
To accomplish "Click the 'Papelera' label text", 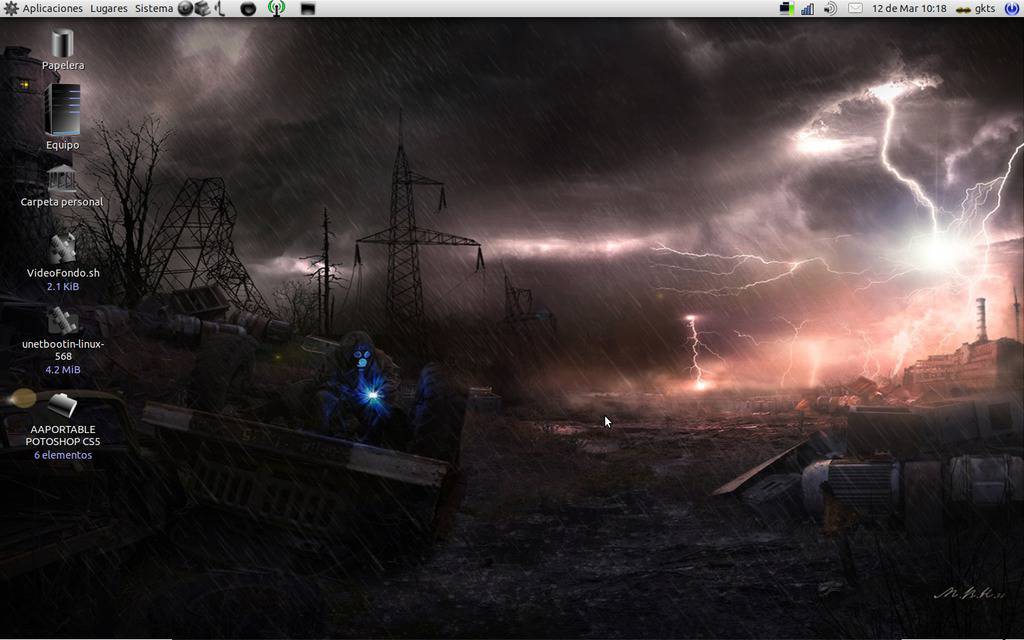I will [x=63, y=65].
